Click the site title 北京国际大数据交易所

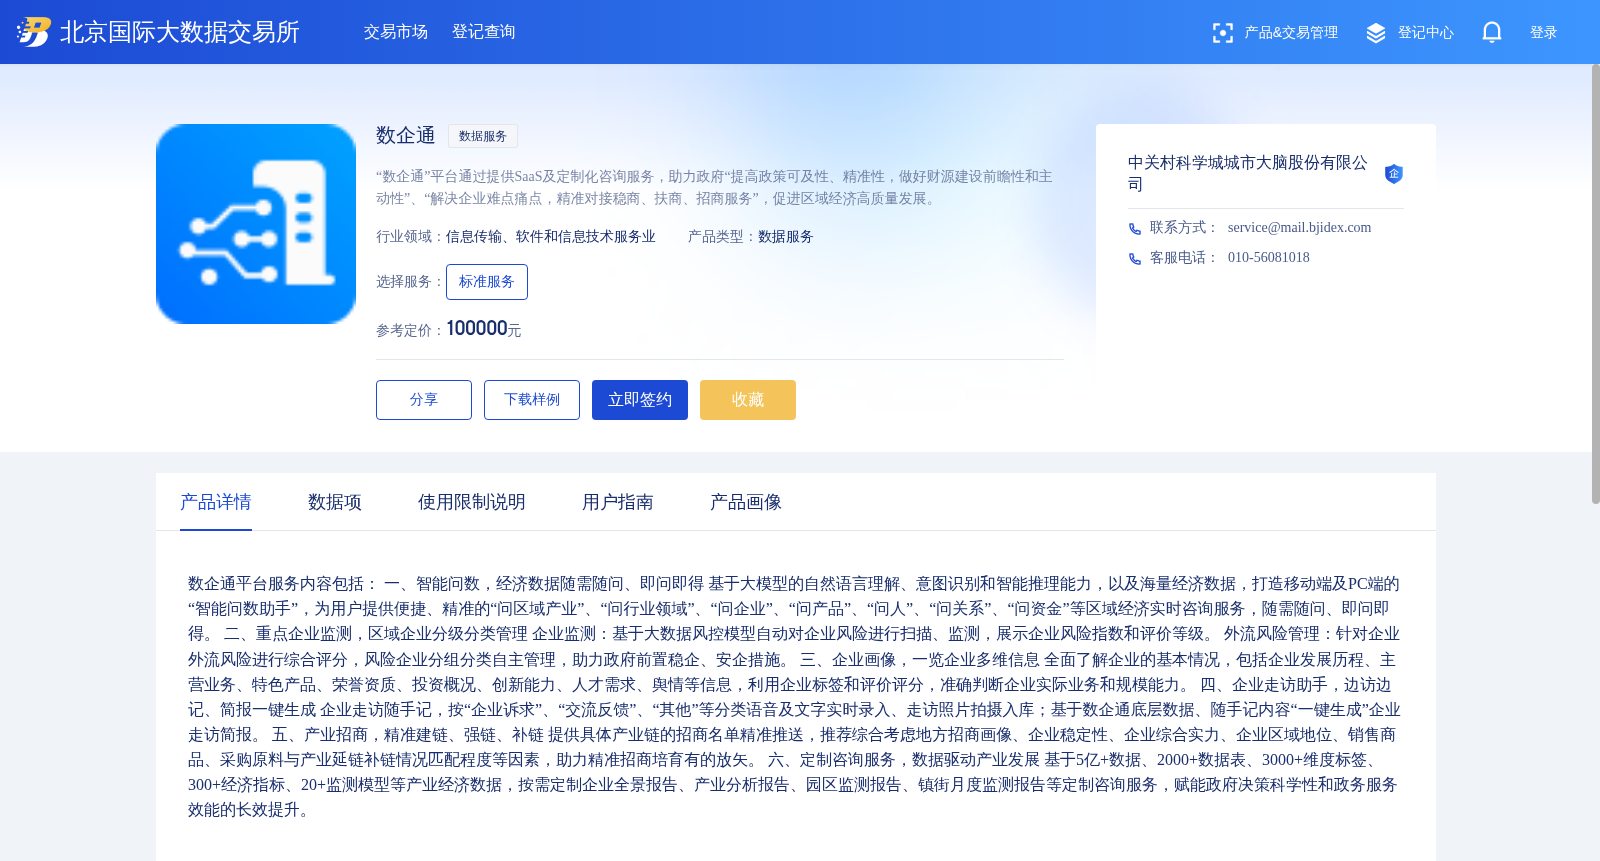(180, 32)
